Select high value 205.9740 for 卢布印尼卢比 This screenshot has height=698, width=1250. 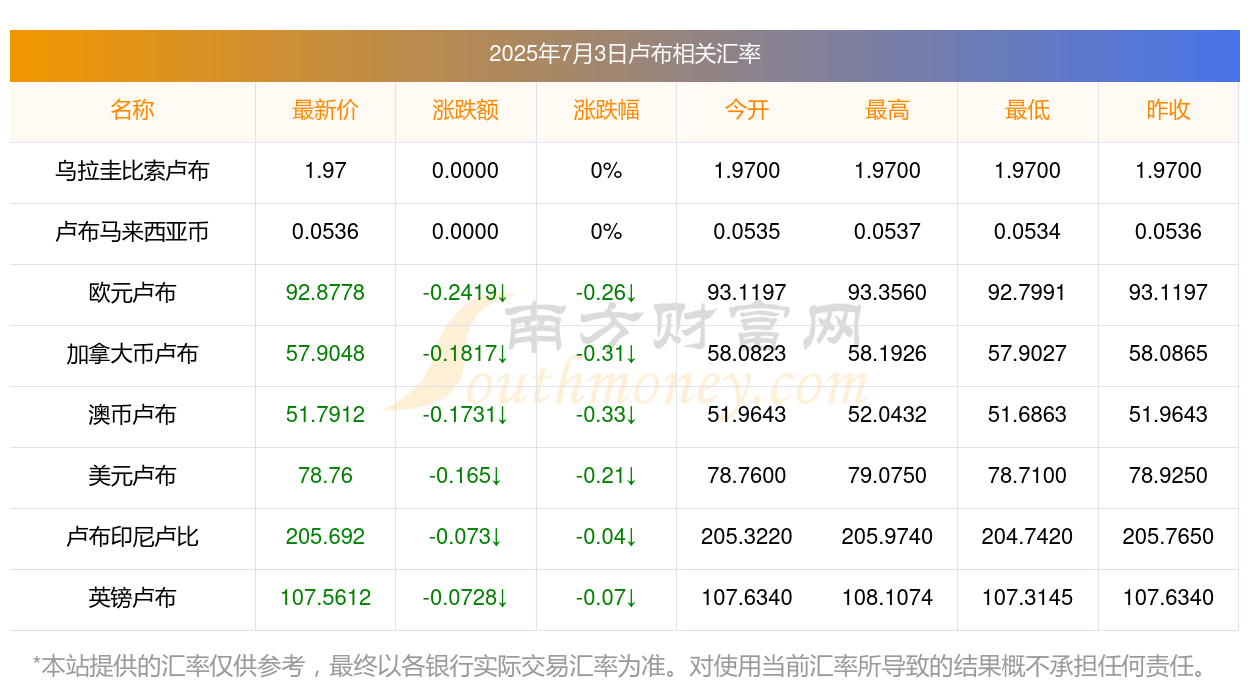[887, 537]
